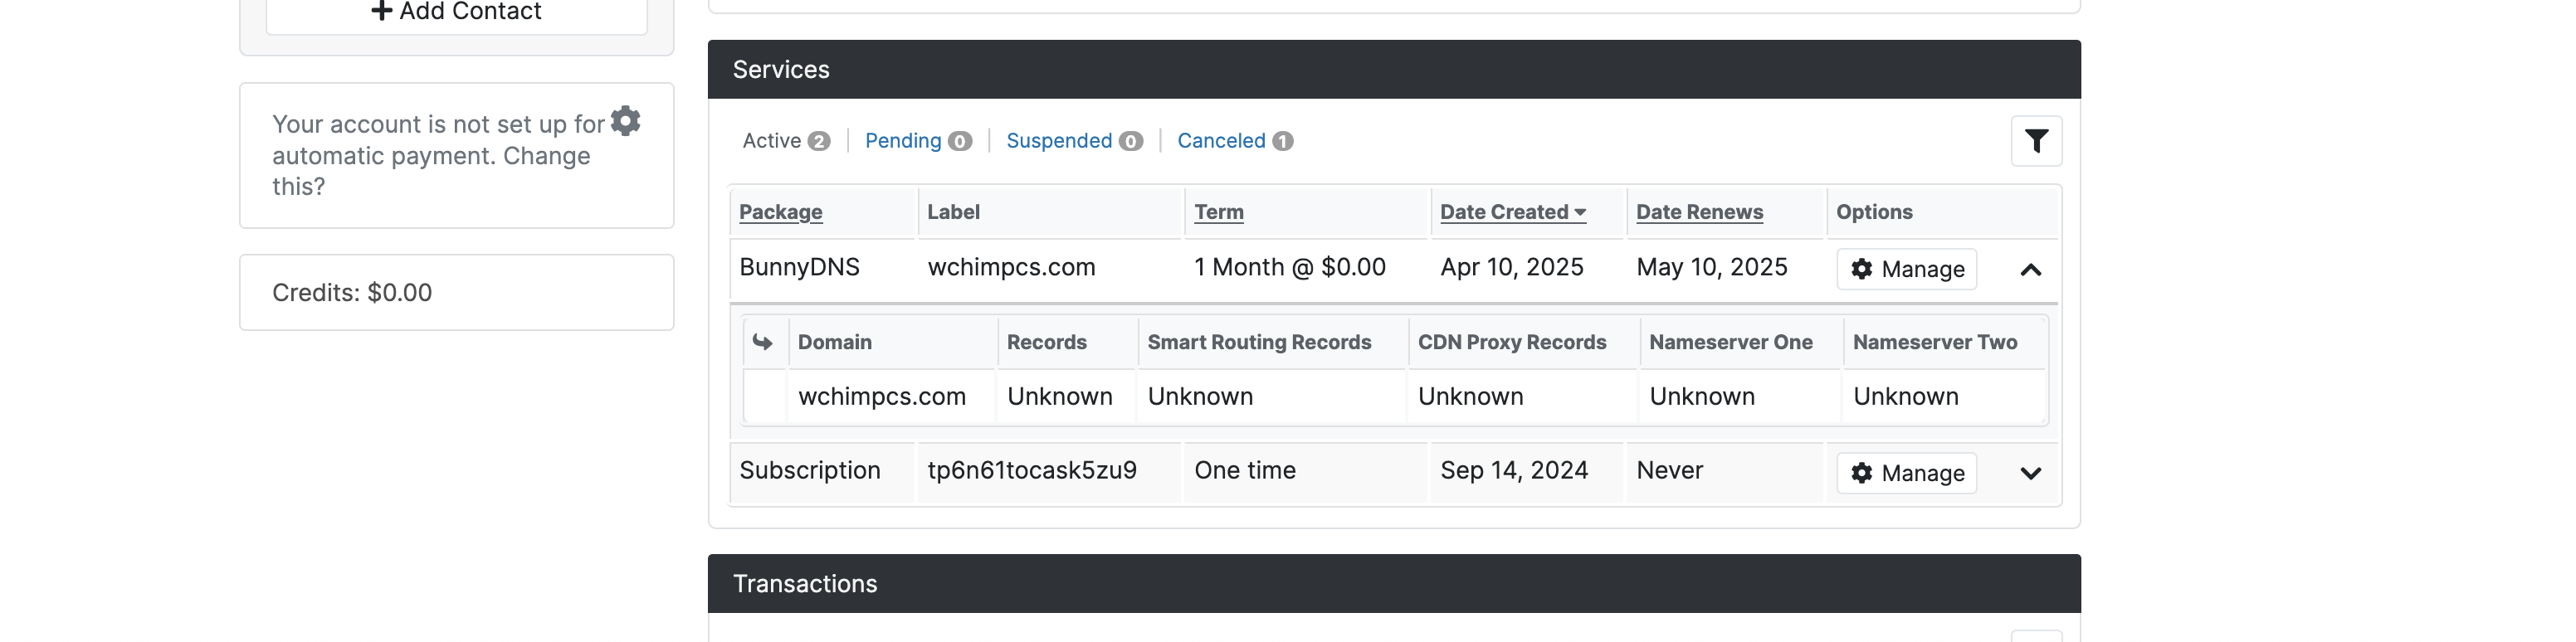Click the plus icon on Add Contact
Viewport: 2576px width, 642px height.
[x=381, y=11]
